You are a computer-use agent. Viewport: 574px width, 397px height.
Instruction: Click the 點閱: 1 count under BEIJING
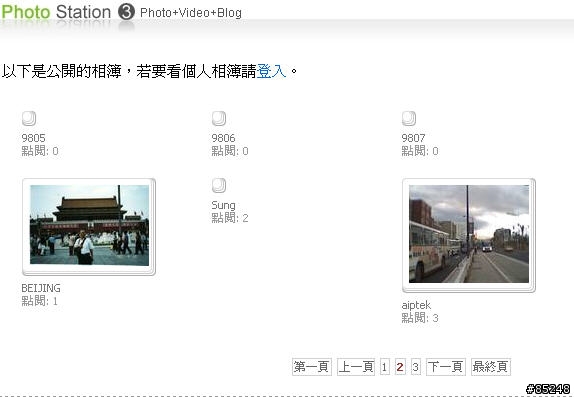40,301
